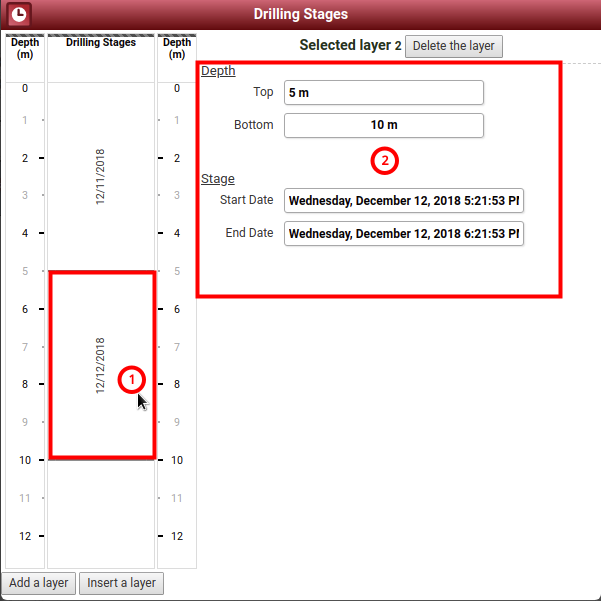Click the Selected layer 2 heading
The height and width of the screenshot is (601, 601).
[x=350, y=46]
